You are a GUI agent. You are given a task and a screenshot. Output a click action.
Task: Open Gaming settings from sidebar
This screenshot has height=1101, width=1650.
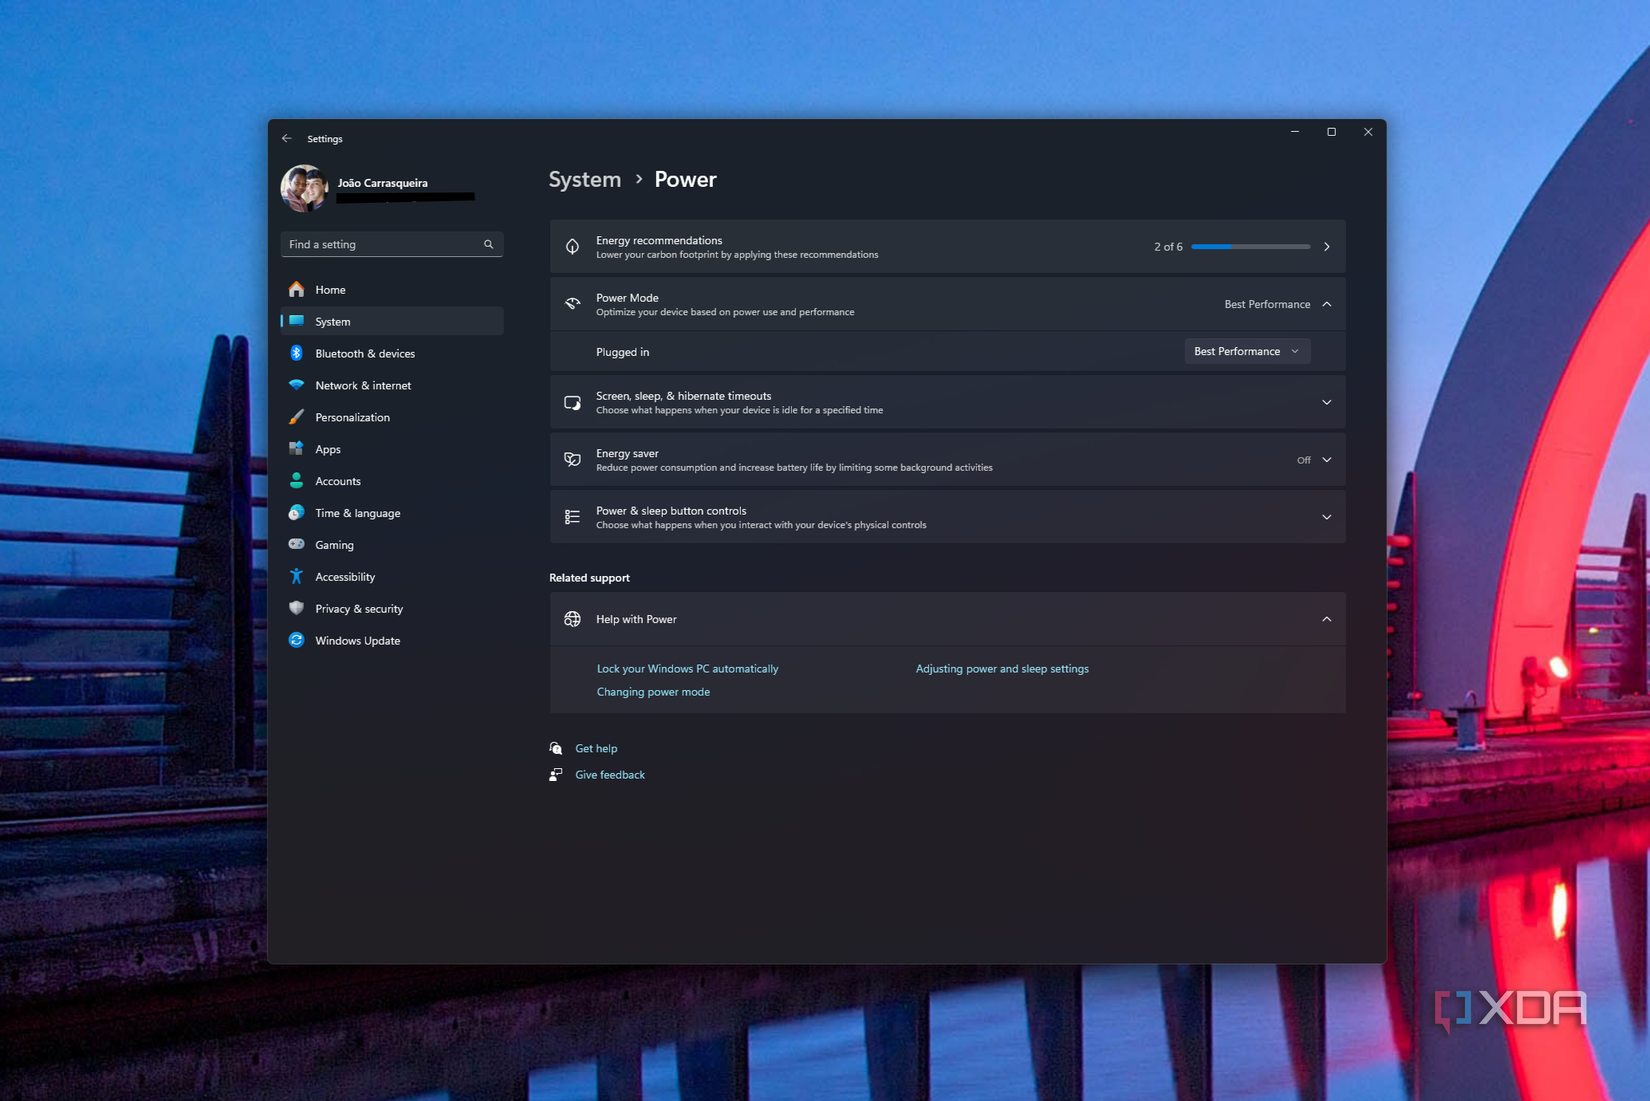333,544
